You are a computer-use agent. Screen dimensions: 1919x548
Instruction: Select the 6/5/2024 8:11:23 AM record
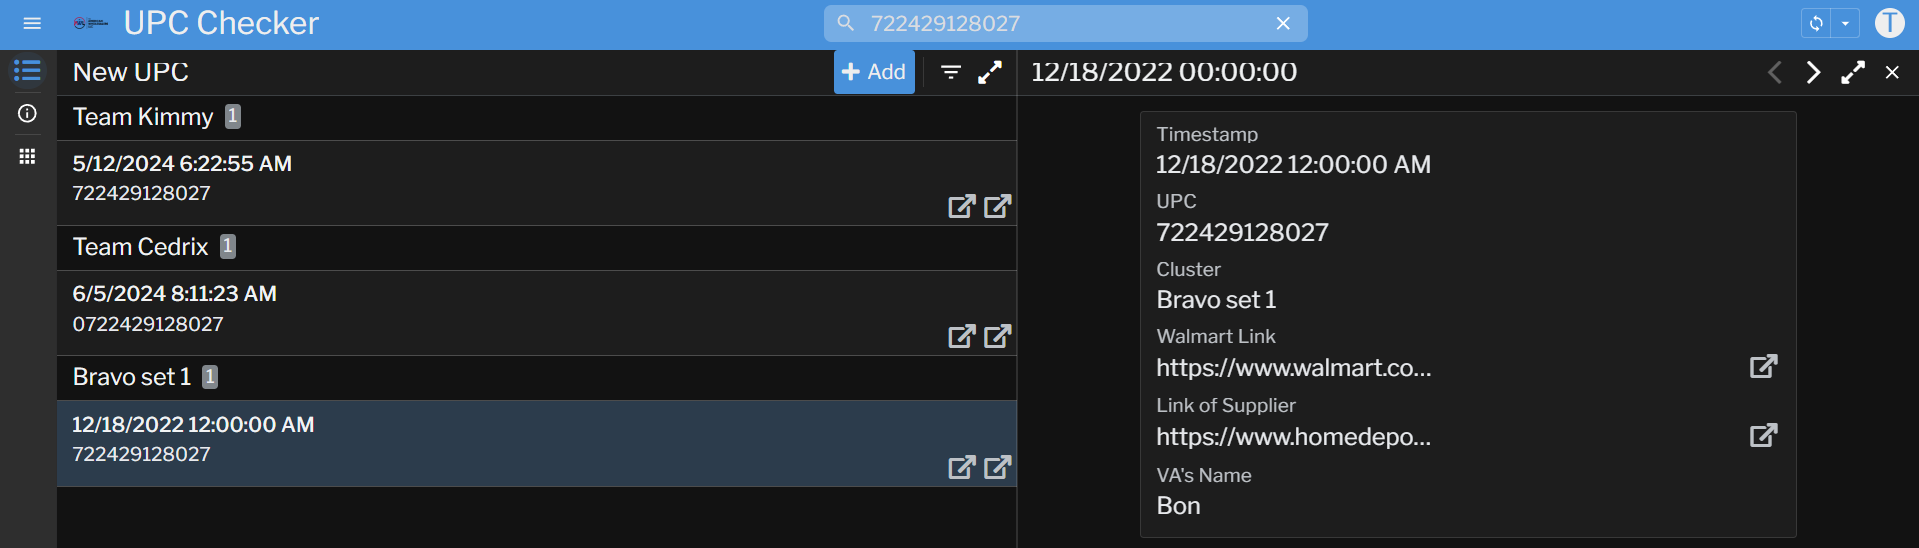[x=400, y=308]
